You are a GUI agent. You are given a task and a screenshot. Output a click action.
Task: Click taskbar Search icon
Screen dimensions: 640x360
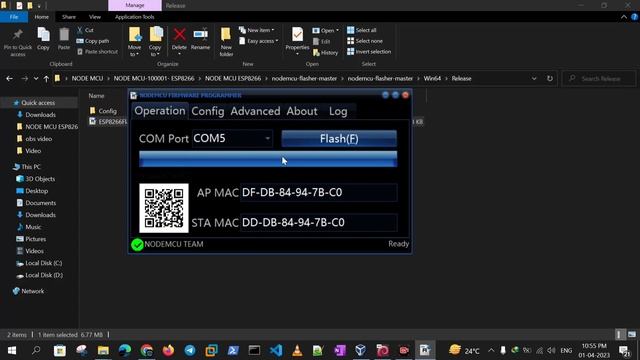coord(36,350)
